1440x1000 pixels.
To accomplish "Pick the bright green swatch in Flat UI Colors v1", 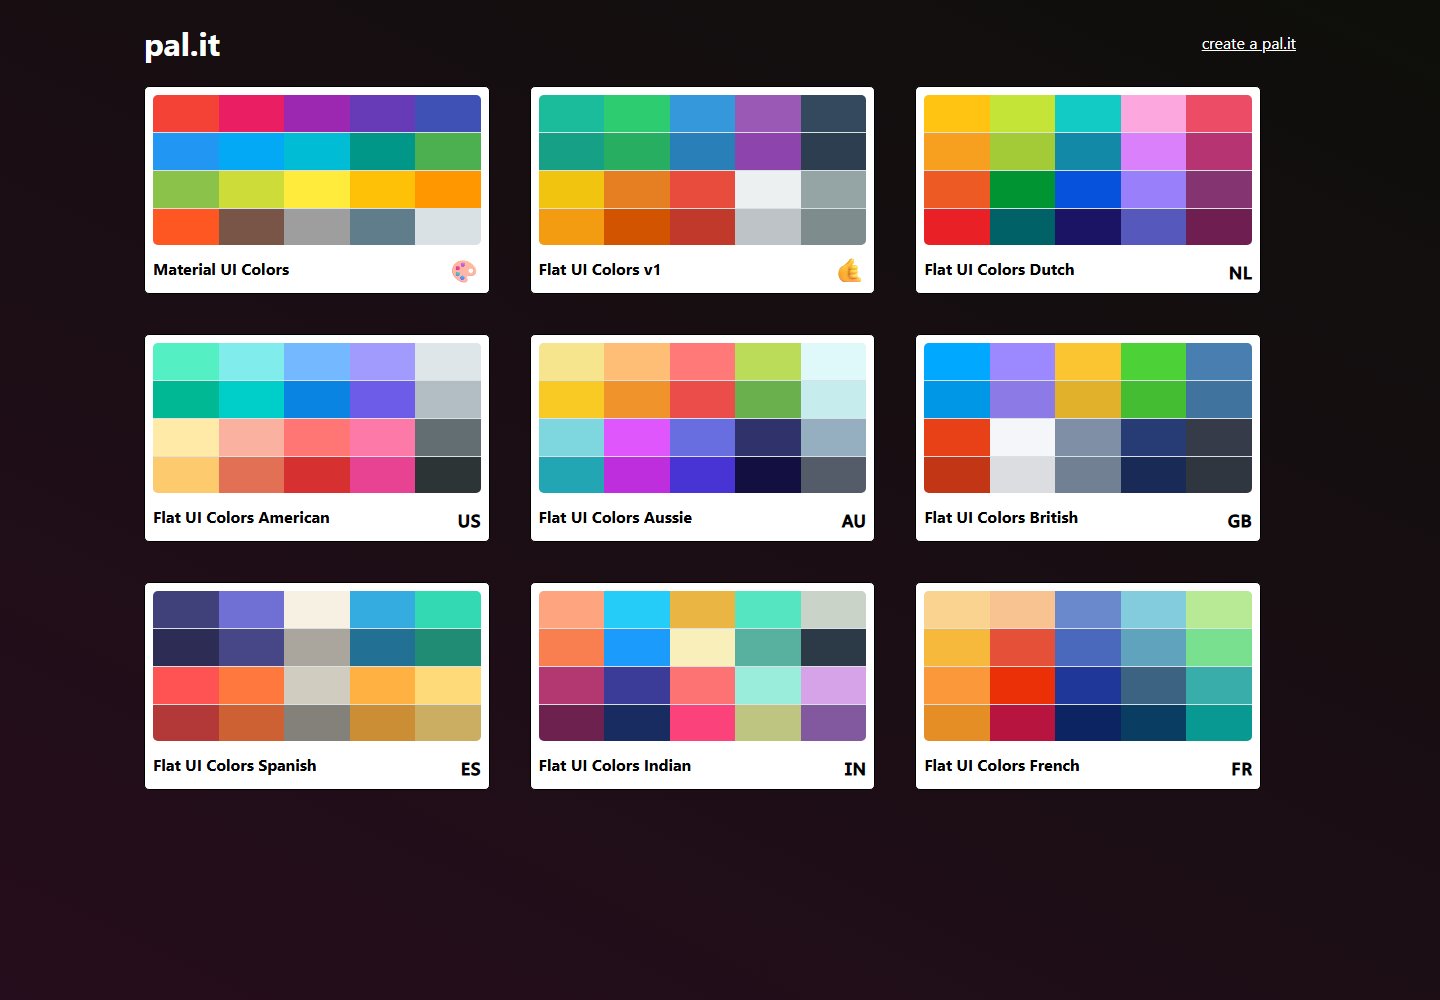I will coord(637,113).
